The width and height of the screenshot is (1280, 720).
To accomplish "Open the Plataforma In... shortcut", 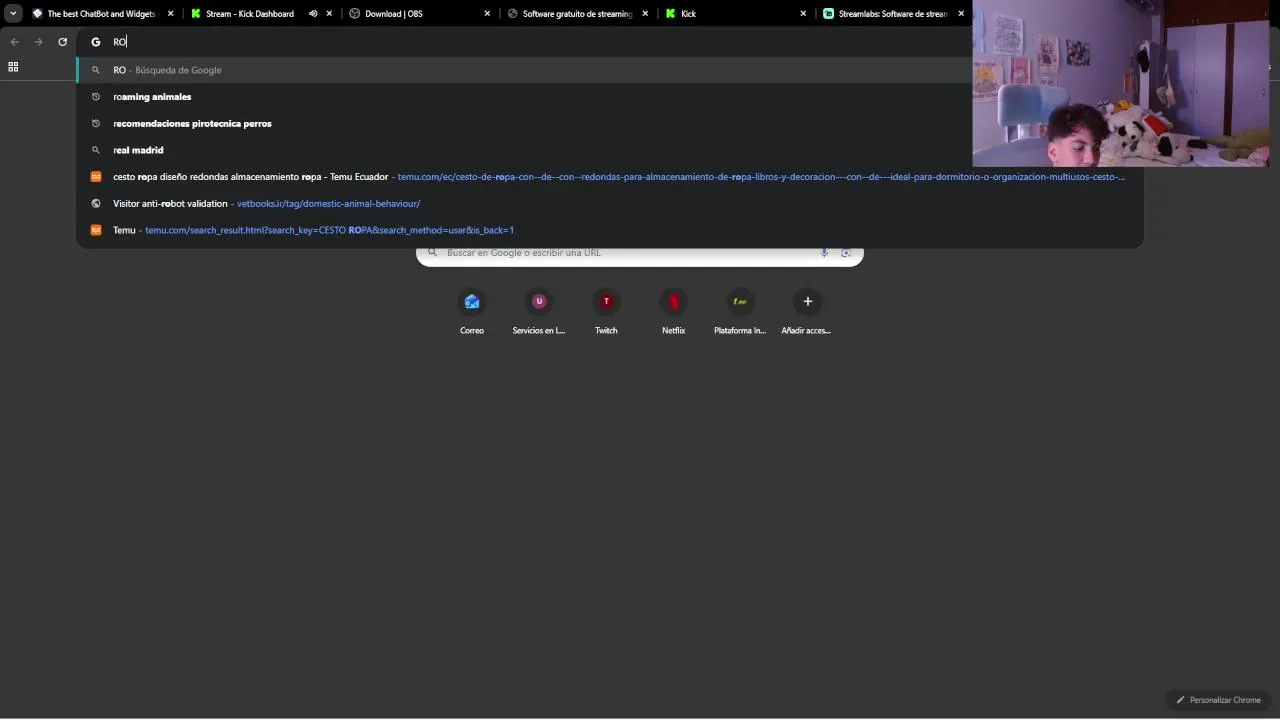I will (740, 310).
